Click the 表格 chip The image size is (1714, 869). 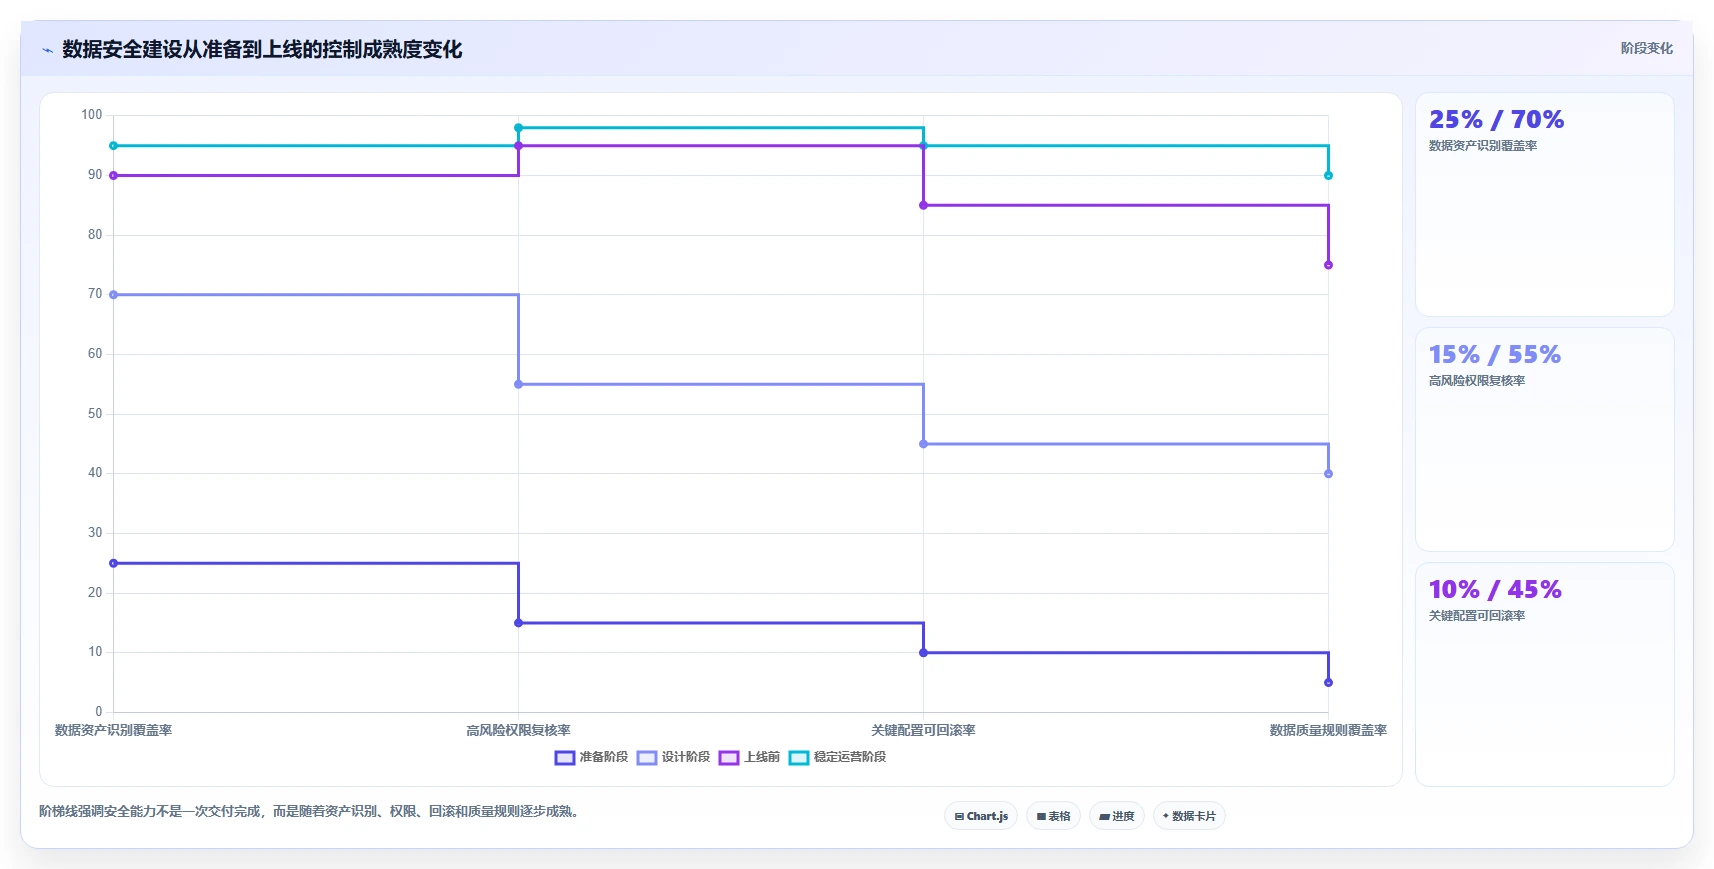[x=1053, y=816]
